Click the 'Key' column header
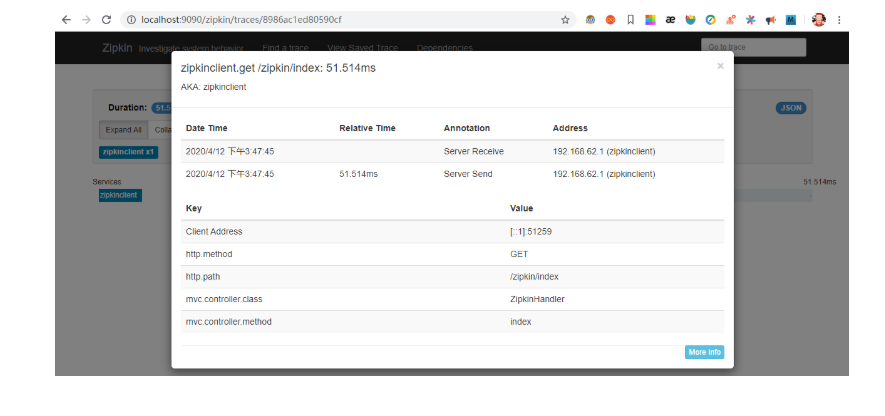 point(194,208)
